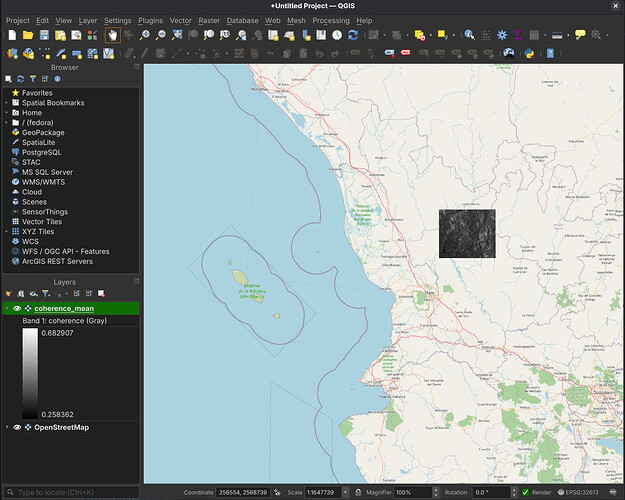The height and width of the screenshot is (500, 625).
Task: Open the Layer menu
Action: (88, 20)
